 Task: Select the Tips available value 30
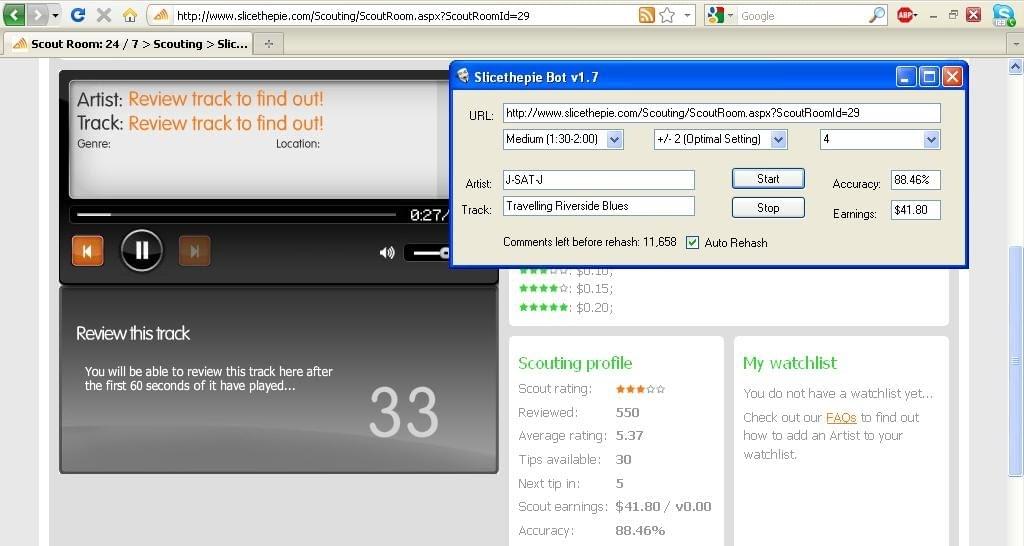coord(623,460)
